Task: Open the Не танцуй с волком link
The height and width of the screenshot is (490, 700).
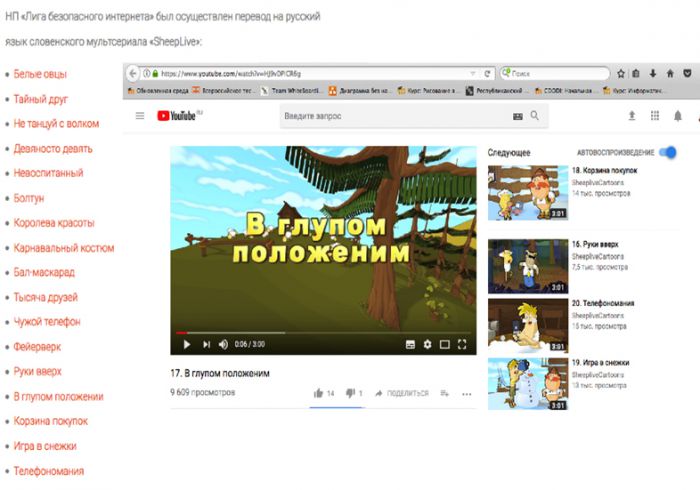Action: (x=56, y=124)
